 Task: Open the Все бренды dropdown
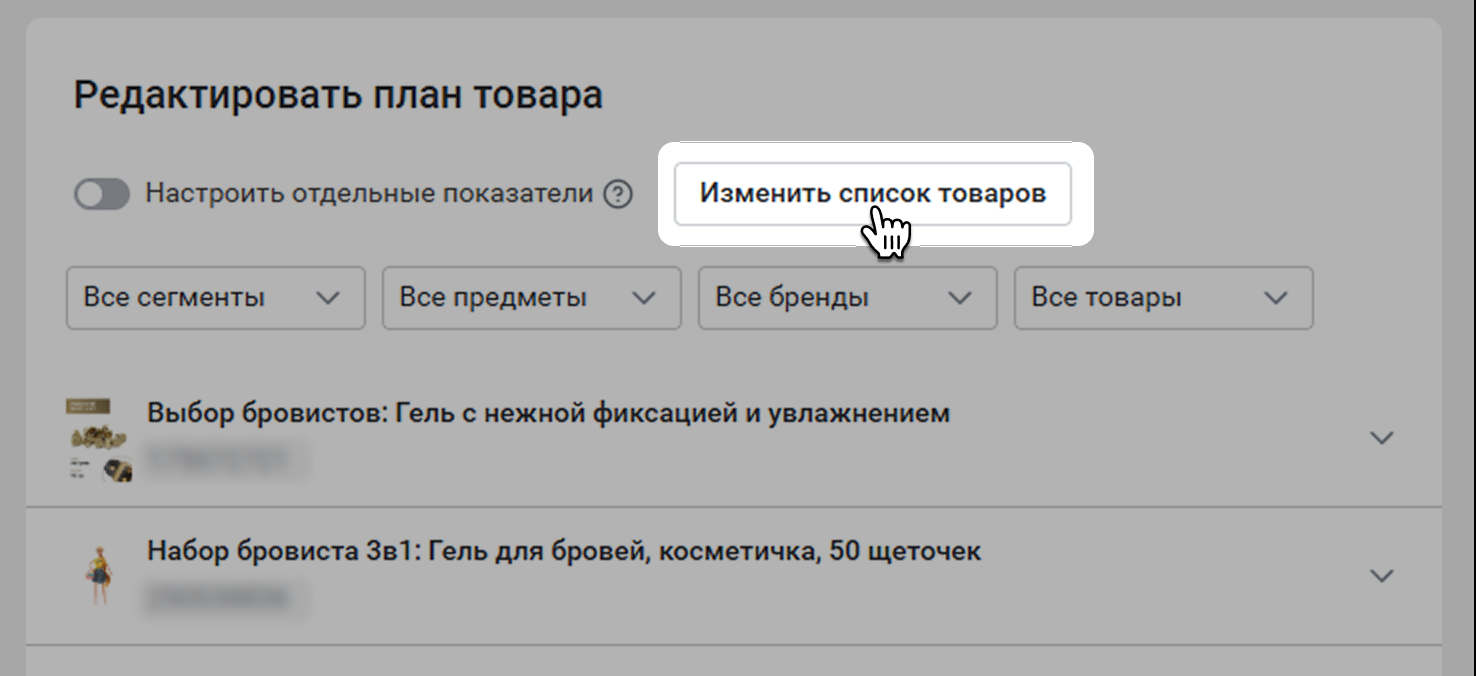pyautogui.click(x=847, y=298)
